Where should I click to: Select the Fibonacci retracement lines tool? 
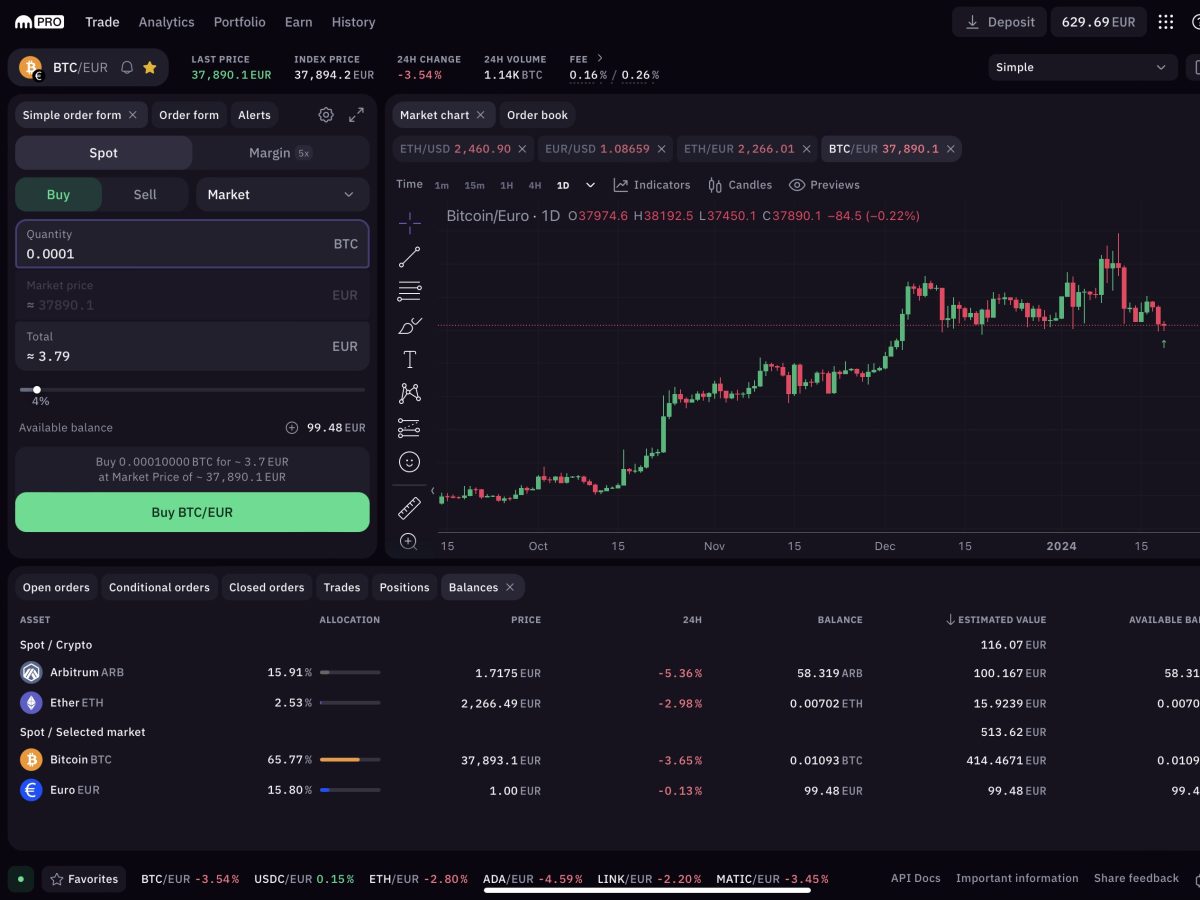409,291
